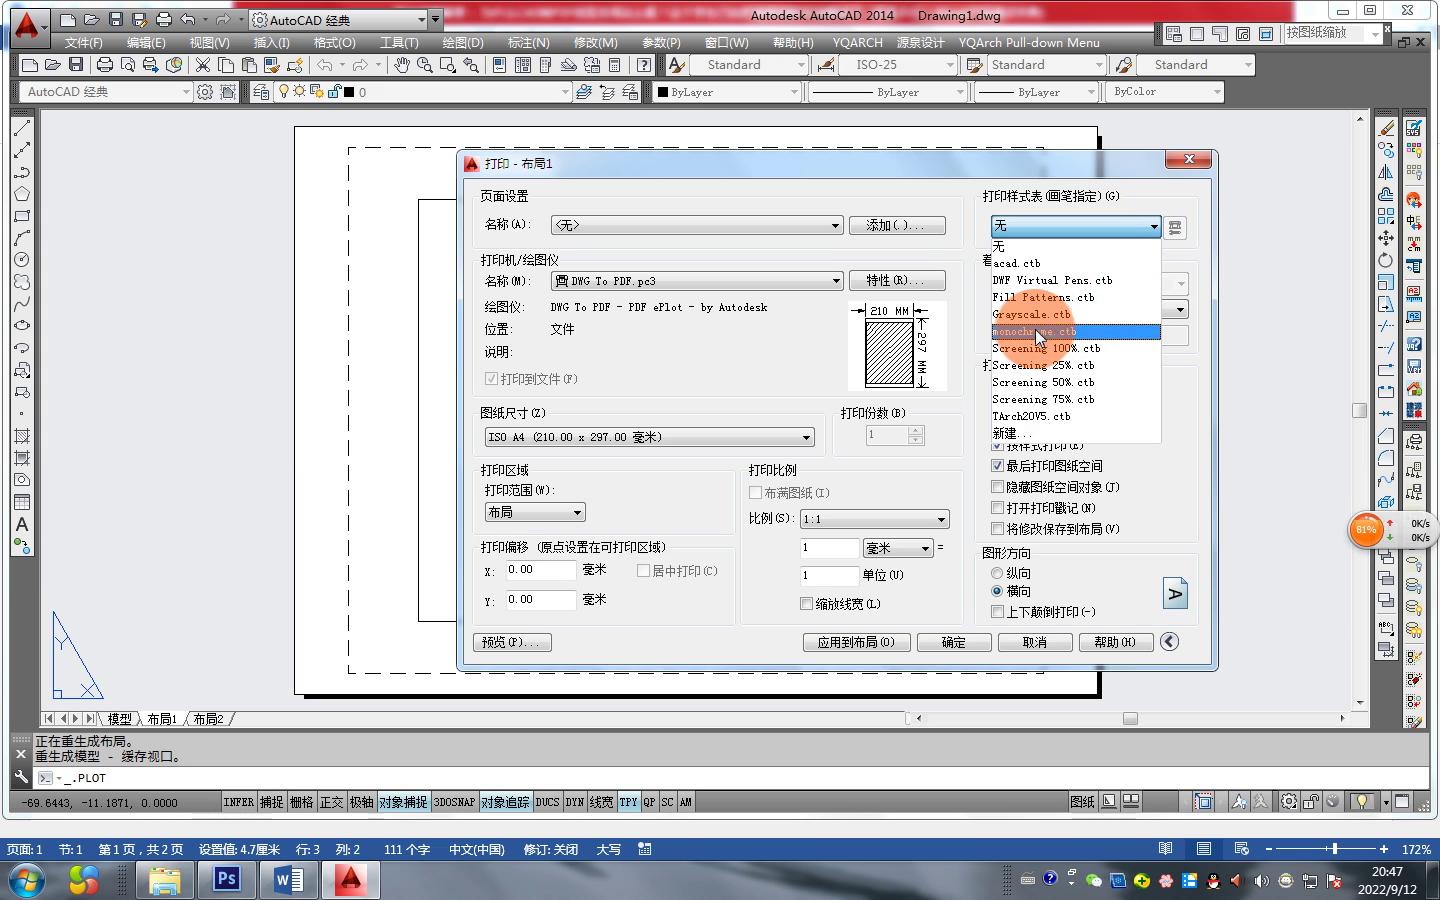The height and width of the screenshot is (900, 1440).
Task: Select the Multiline Text 'A' tool
Action: tap(22, 525)
